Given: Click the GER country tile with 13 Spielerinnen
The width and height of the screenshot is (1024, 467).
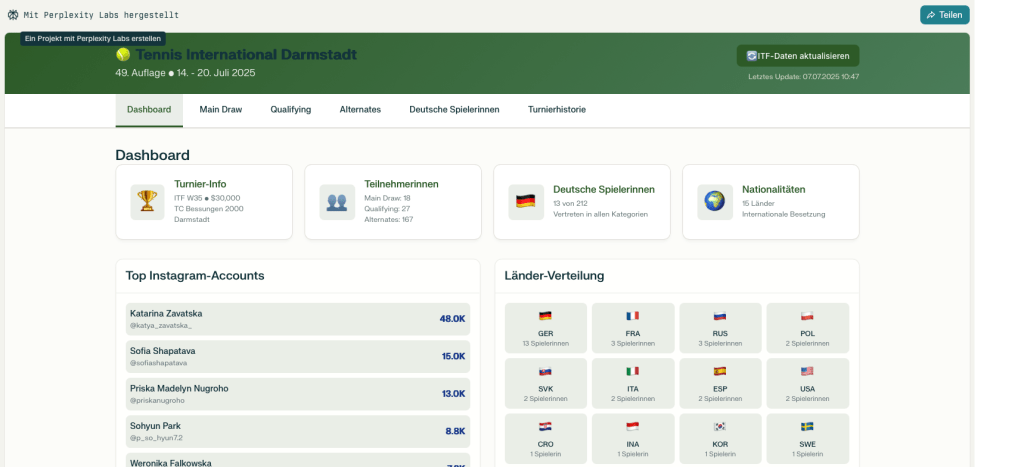Looking at the screenshot, I should tap(545, 328).
